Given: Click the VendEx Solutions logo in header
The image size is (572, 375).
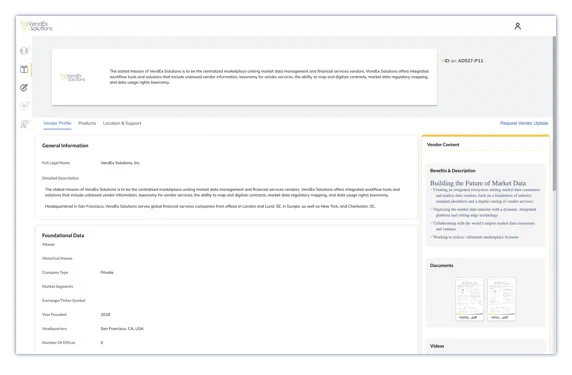Looking at the screenshot, I should coord(36,26).
